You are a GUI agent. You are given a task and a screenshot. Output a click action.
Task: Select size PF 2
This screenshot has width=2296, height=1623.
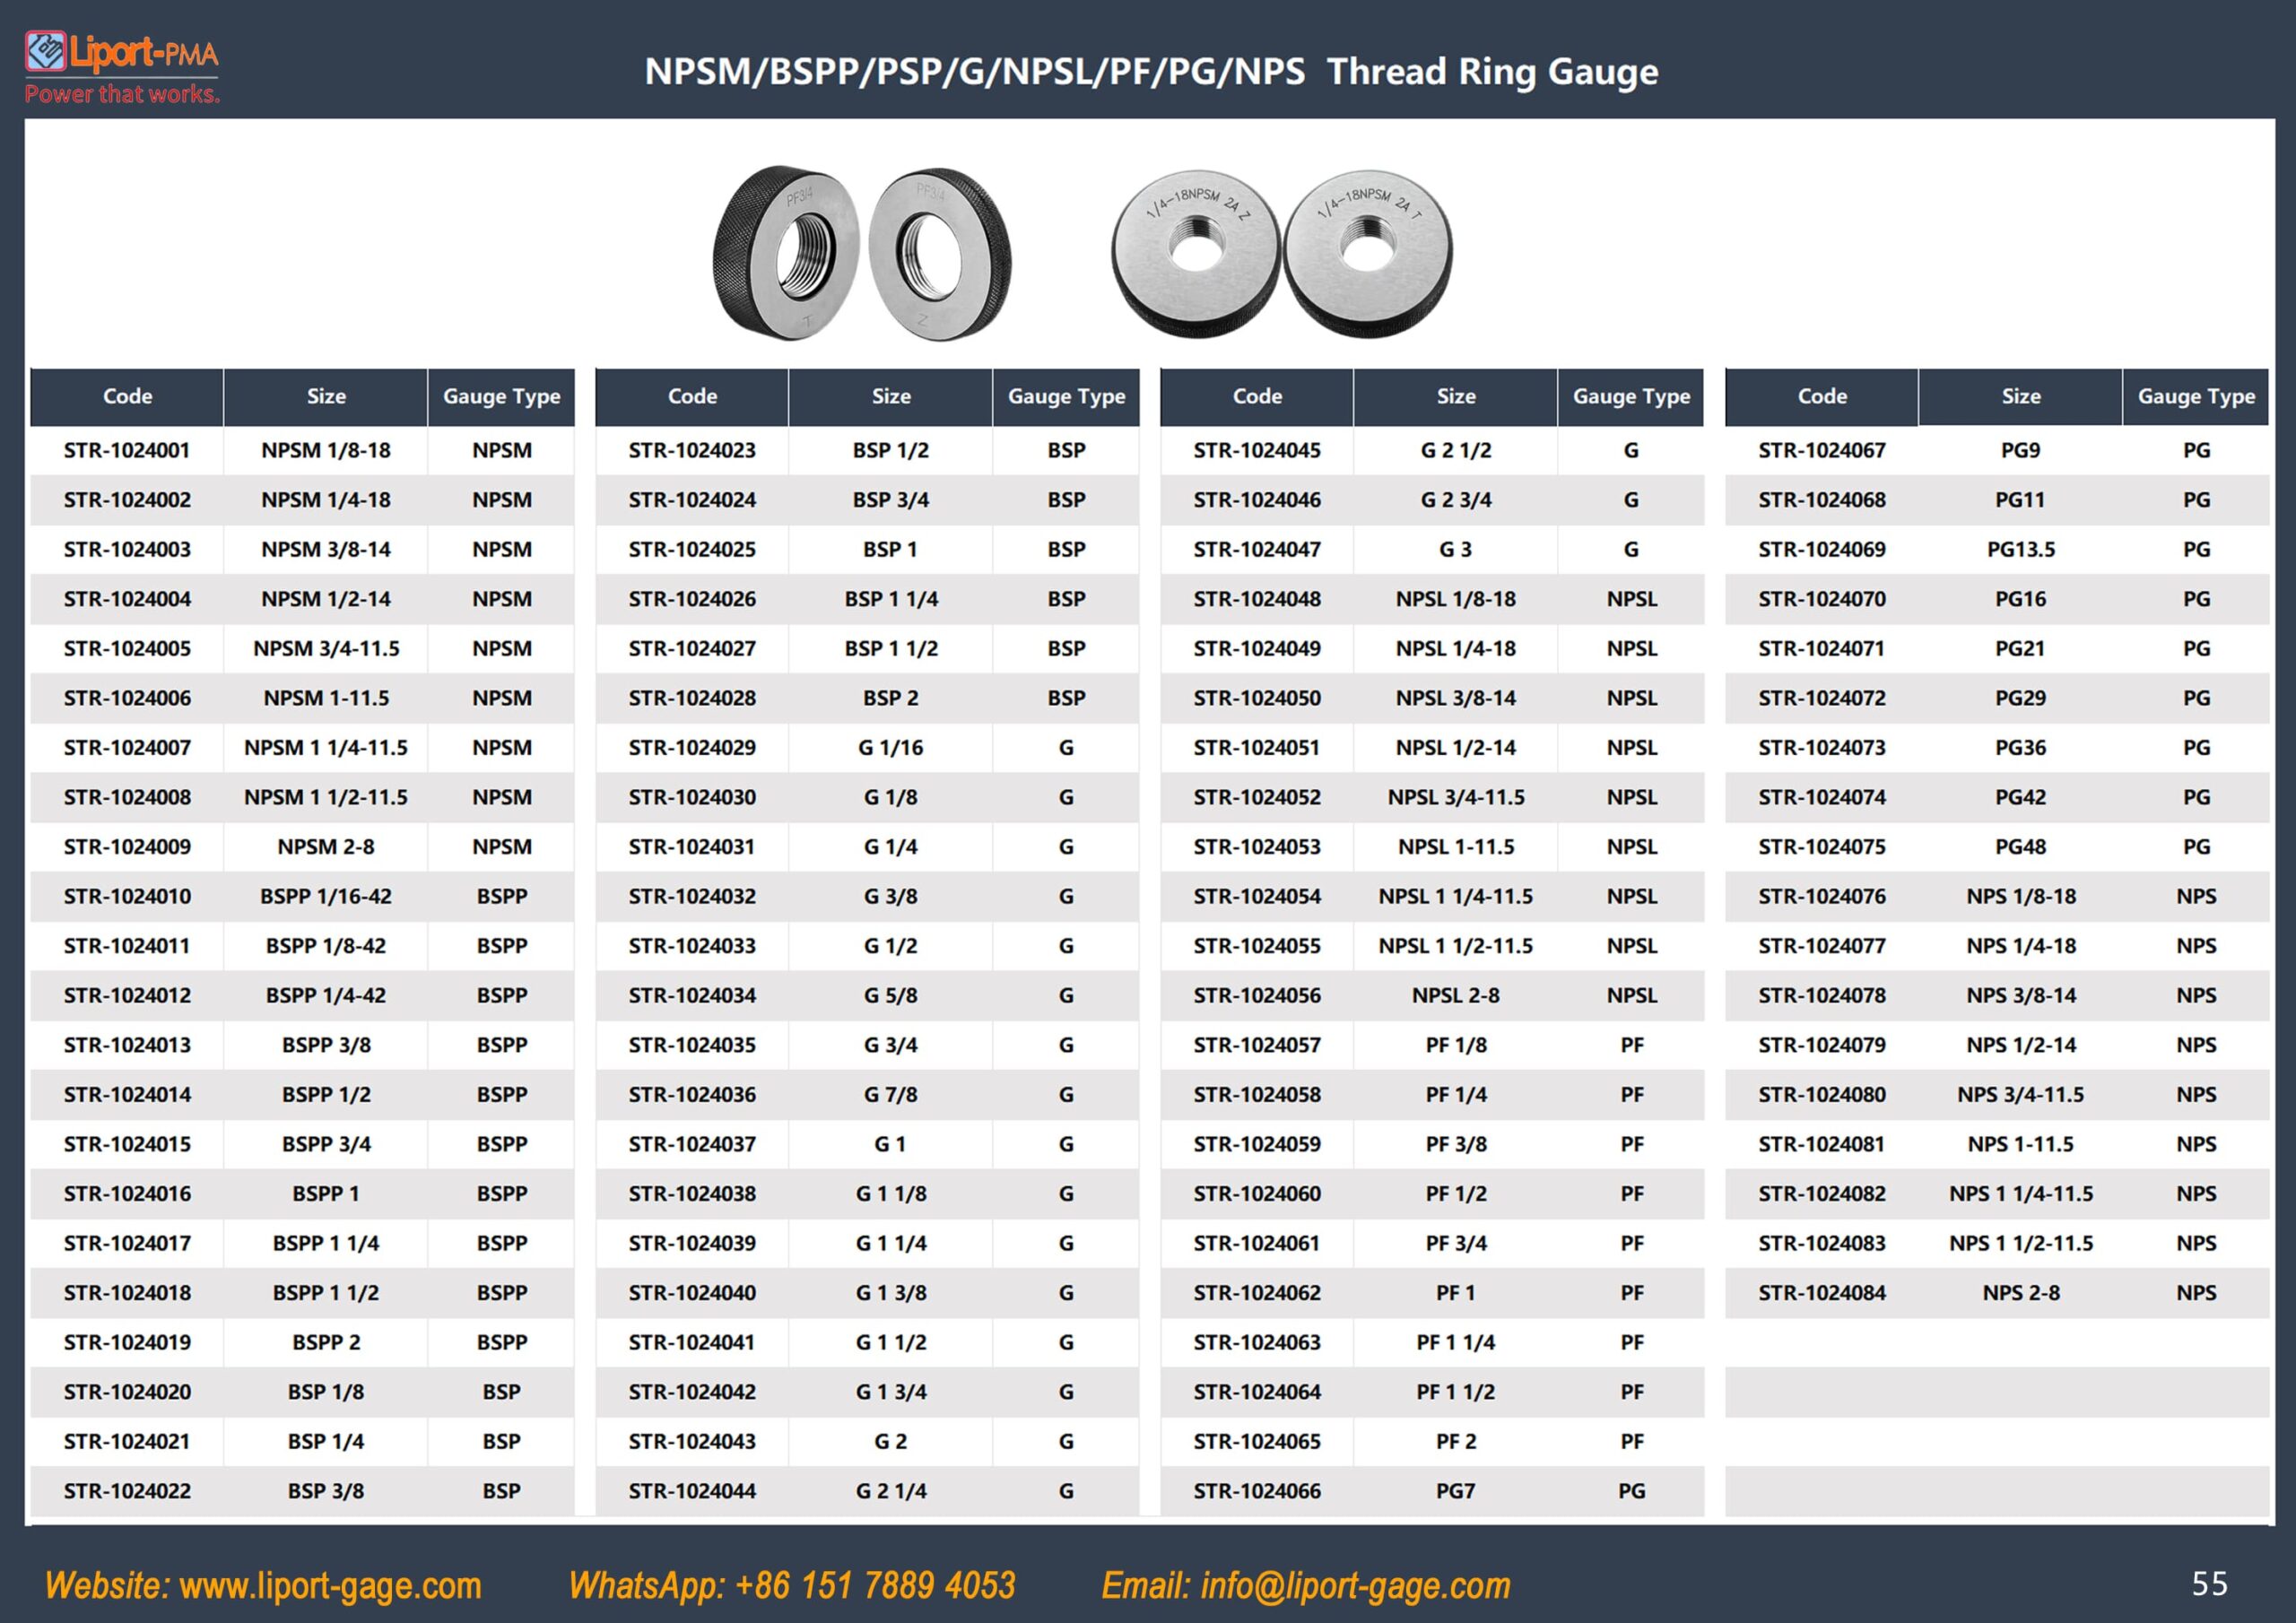pos(1456,1441)
